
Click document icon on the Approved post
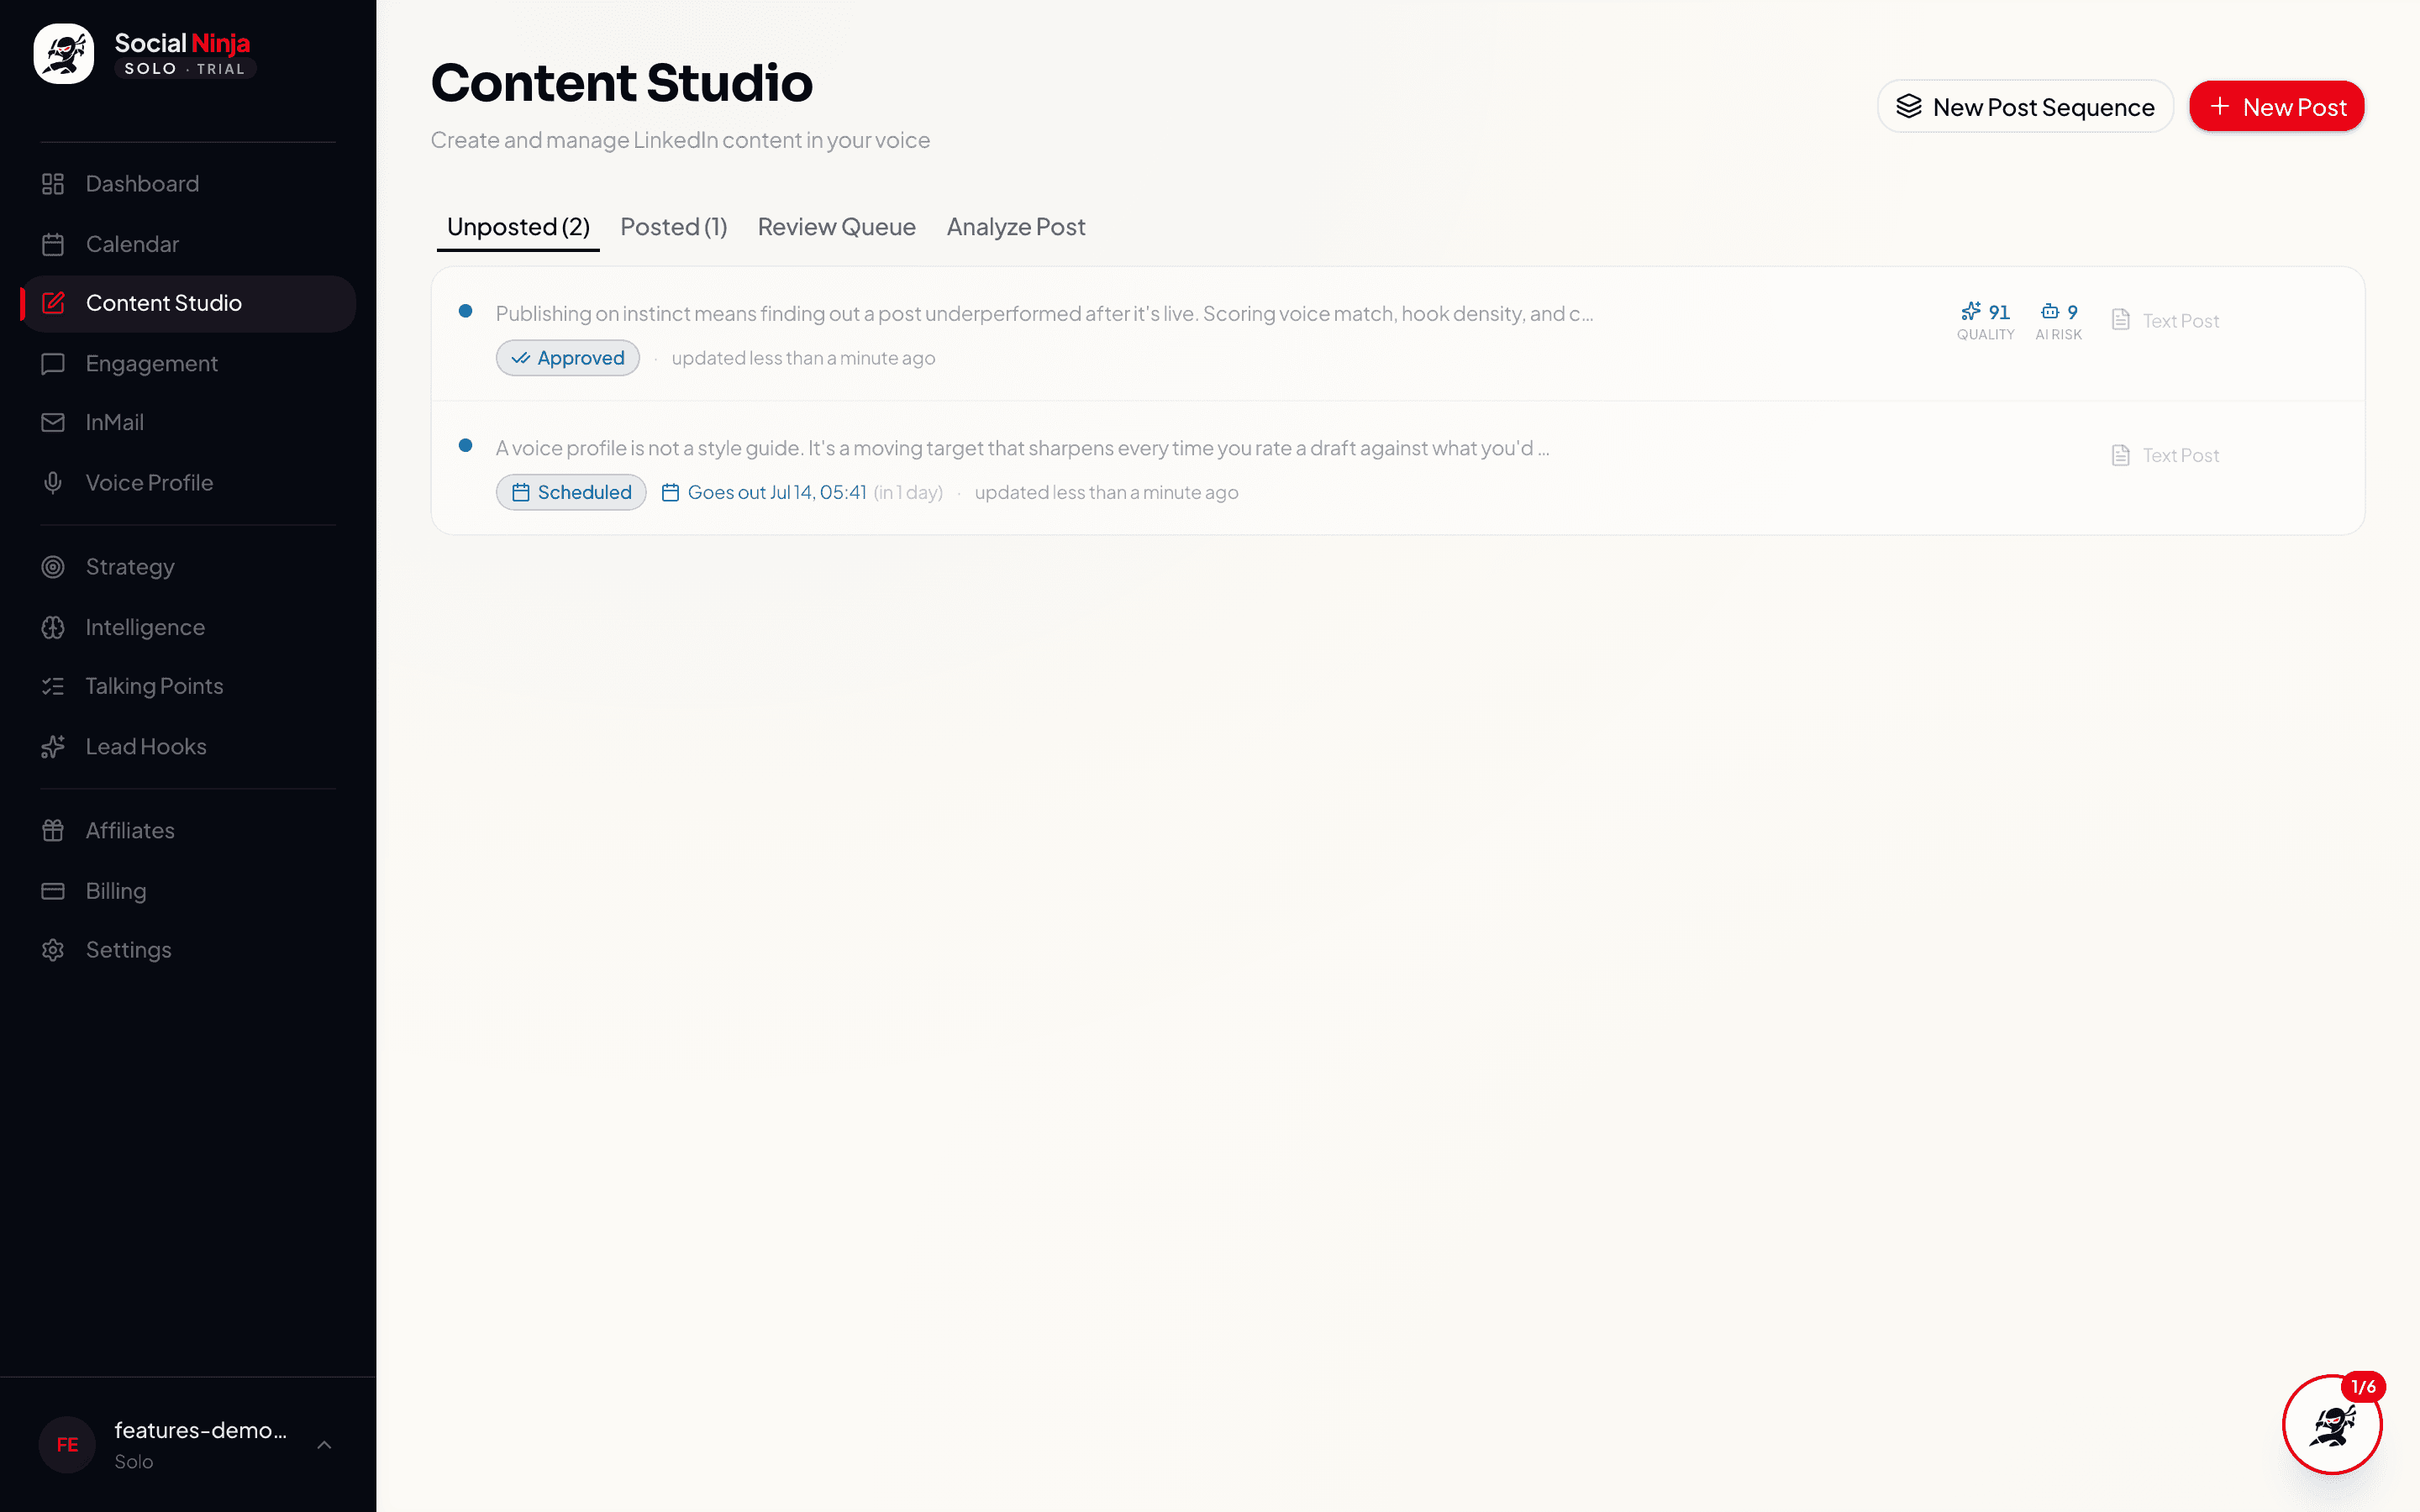pyautogui.click(x=2120, y=320)
